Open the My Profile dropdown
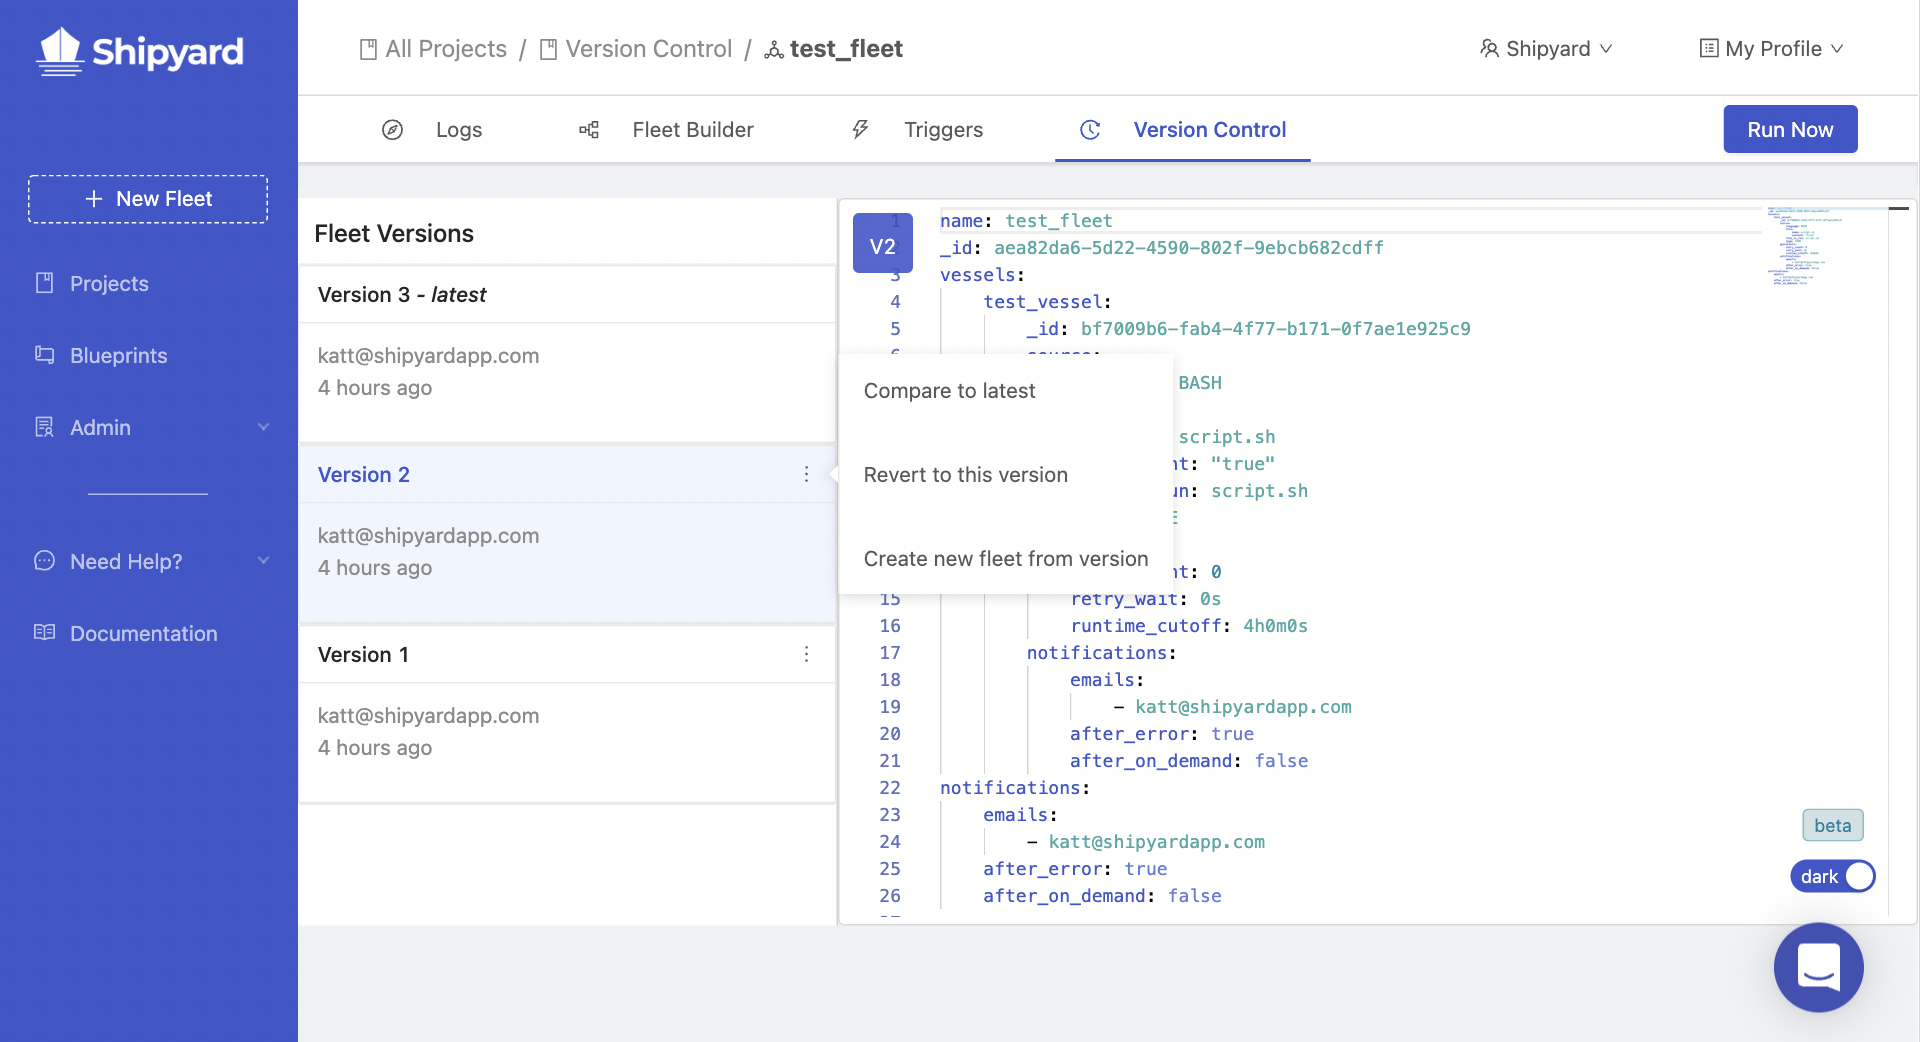The height and width of the screenshot is (1042, 1920). 1771,48
